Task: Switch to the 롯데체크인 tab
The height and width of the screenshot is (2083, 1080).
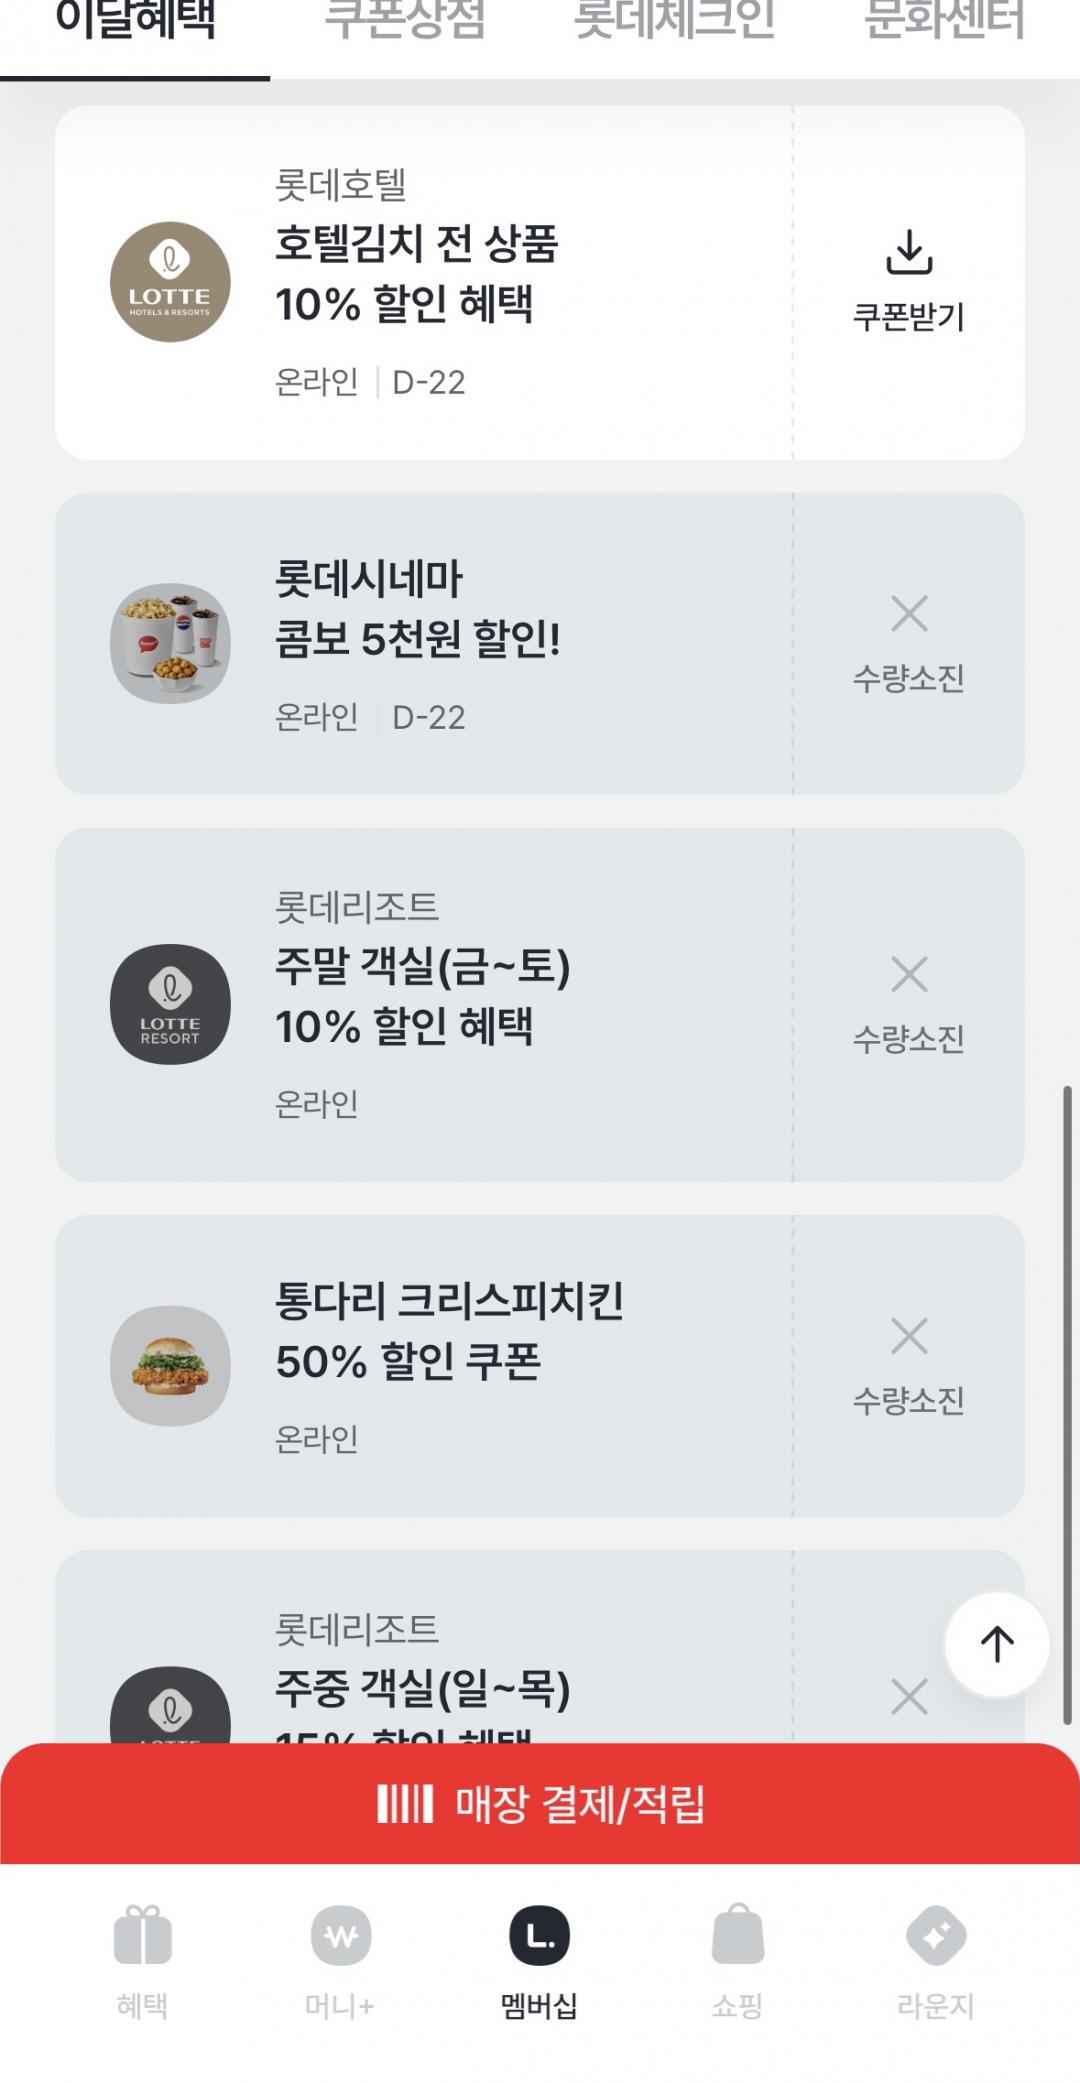Action: (674, 22)
